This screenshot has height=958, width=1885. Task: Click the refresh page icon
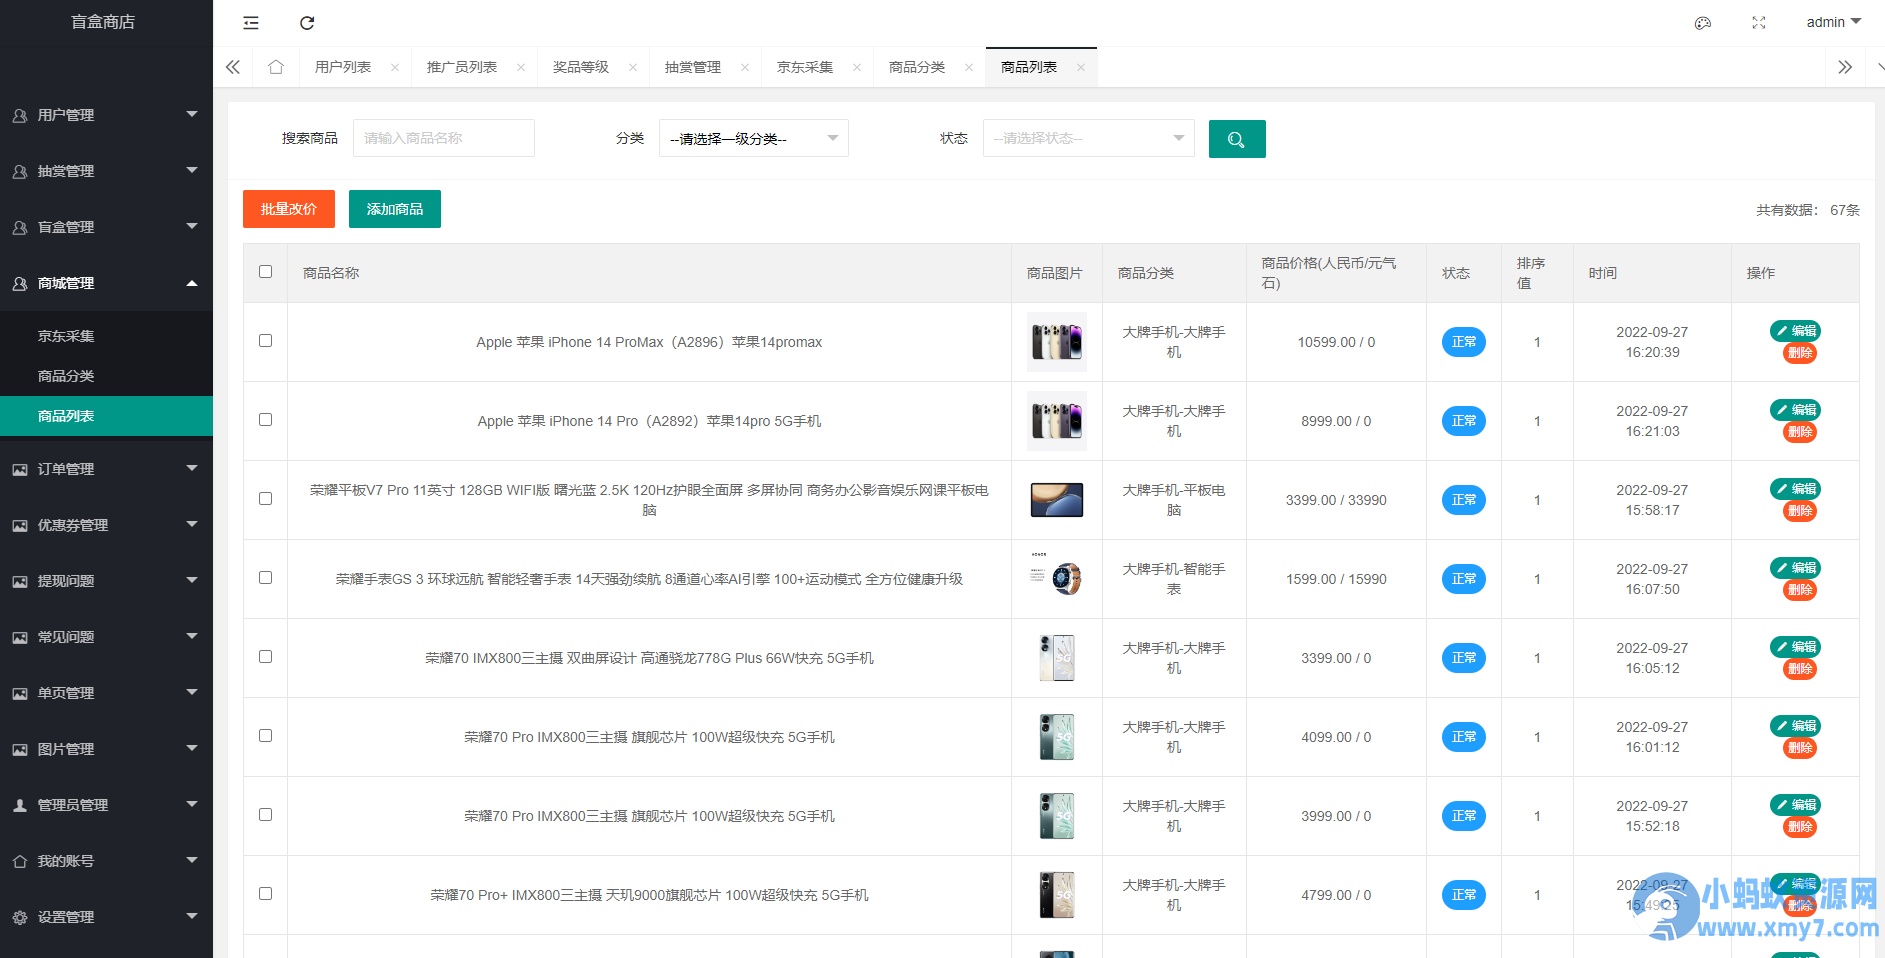pos(307,23)
